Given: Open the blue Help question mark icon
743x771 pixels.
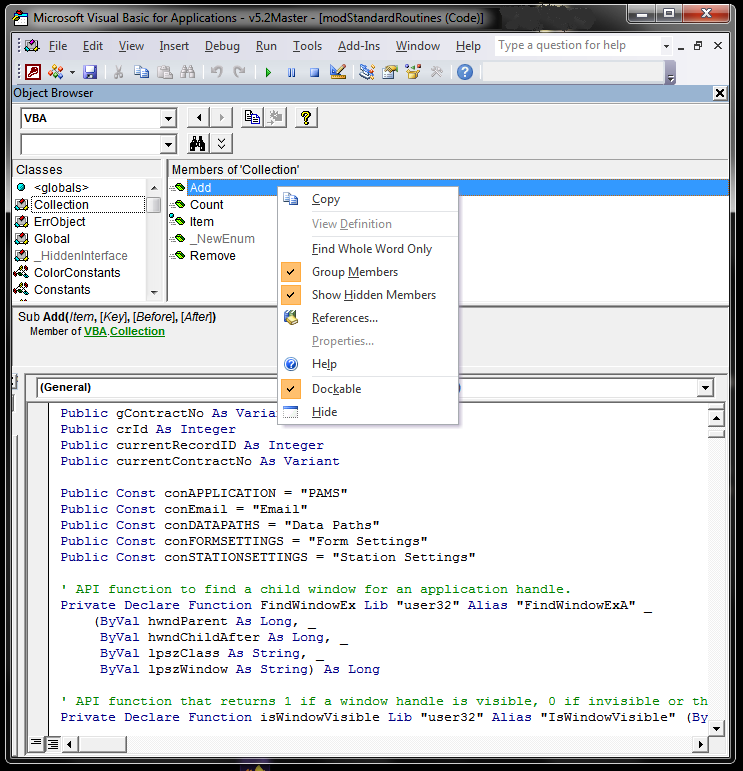Looking at the screenshot, I should 465,72.
